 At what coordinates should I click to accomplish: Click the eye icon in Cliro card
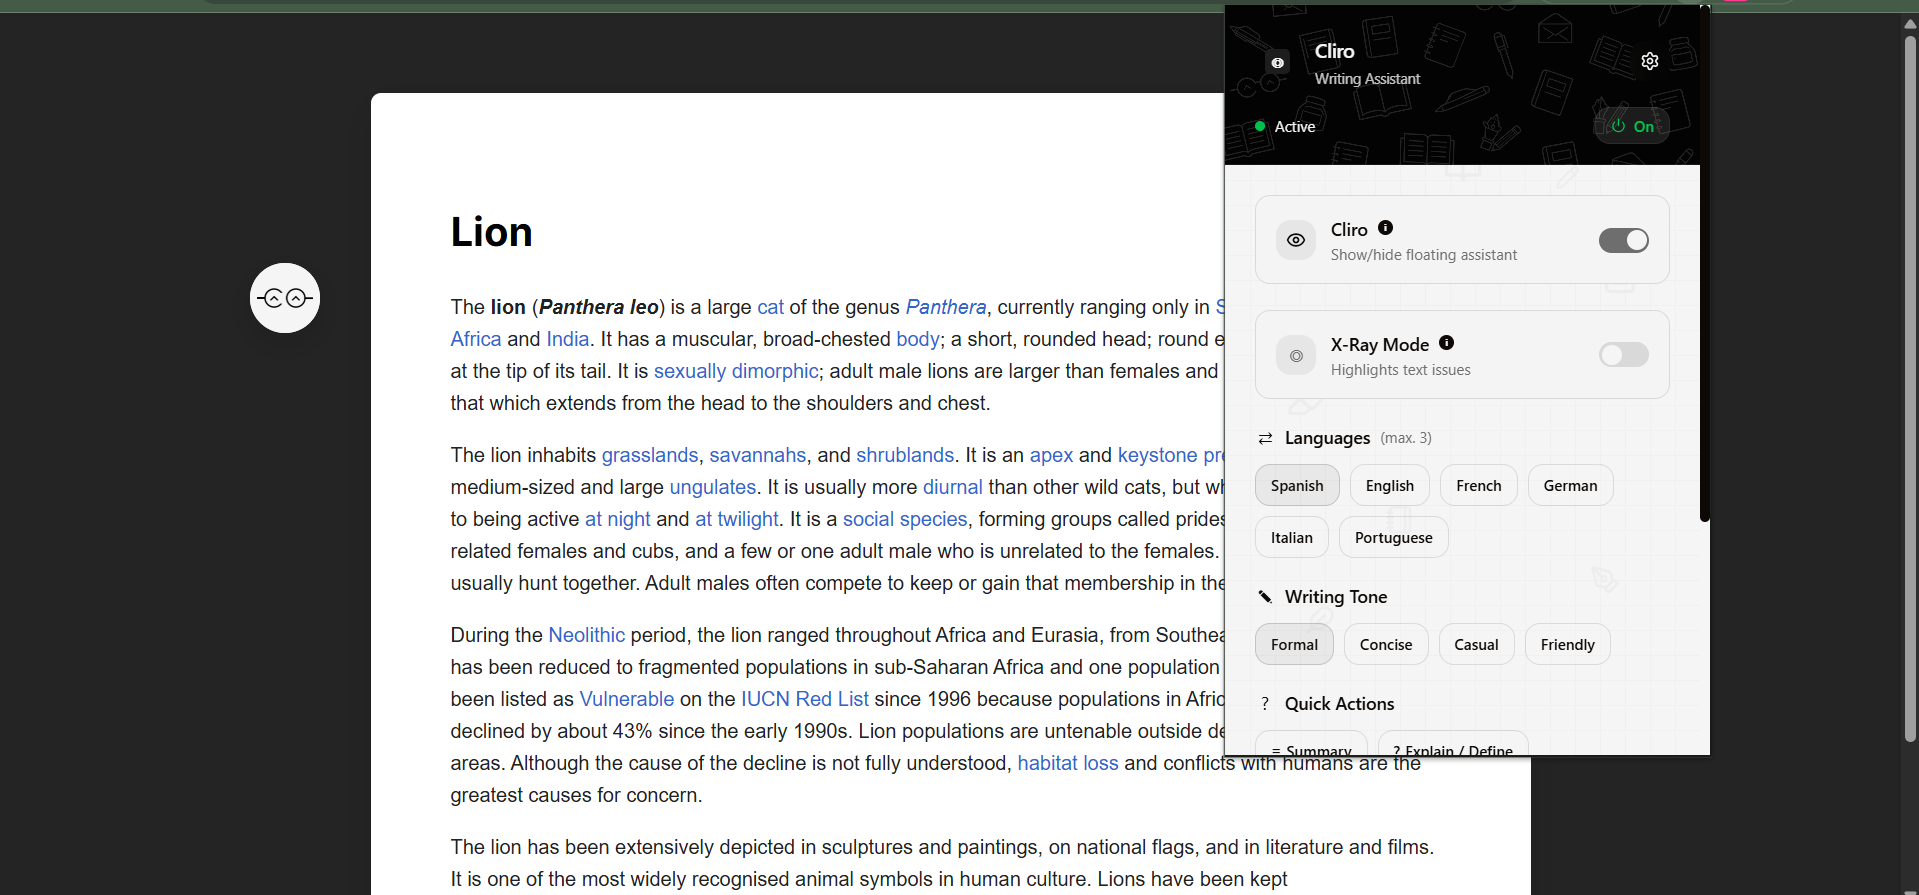click(1296, 240)
